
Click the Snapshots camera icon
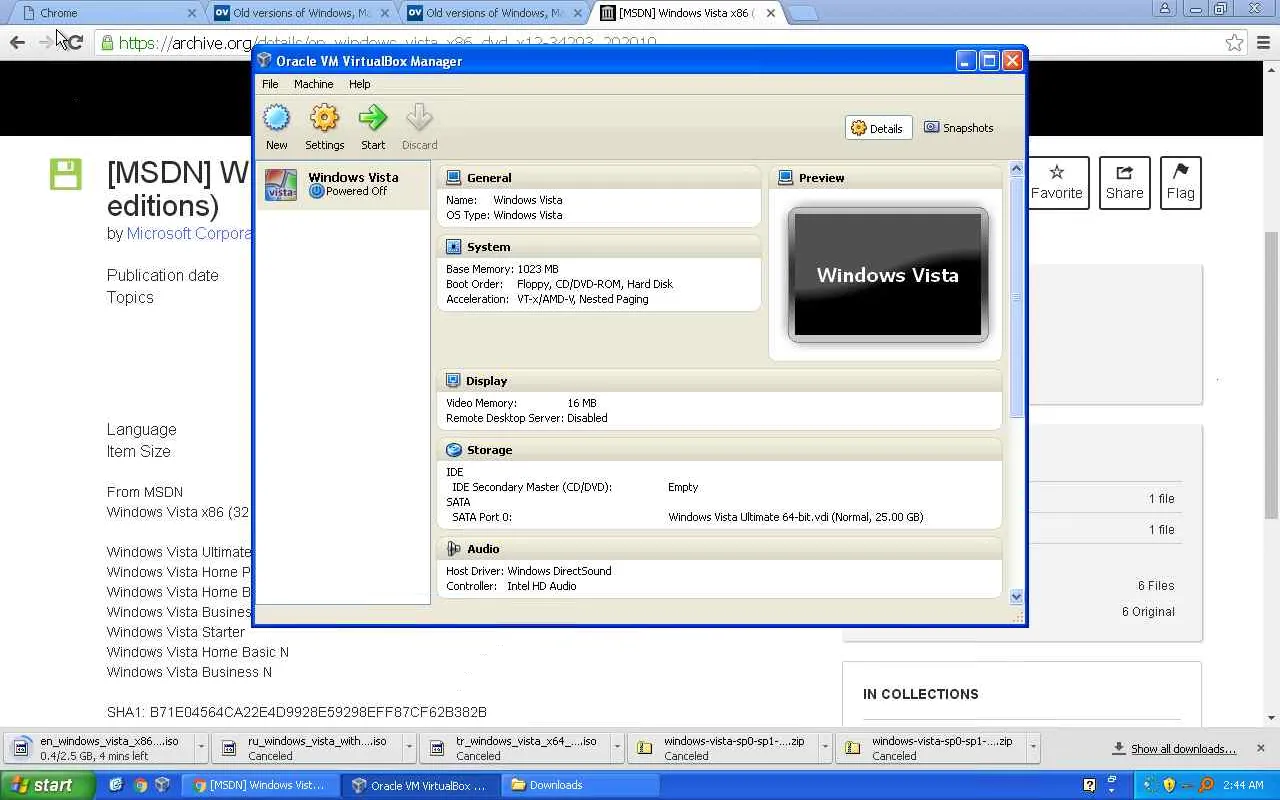931,128
